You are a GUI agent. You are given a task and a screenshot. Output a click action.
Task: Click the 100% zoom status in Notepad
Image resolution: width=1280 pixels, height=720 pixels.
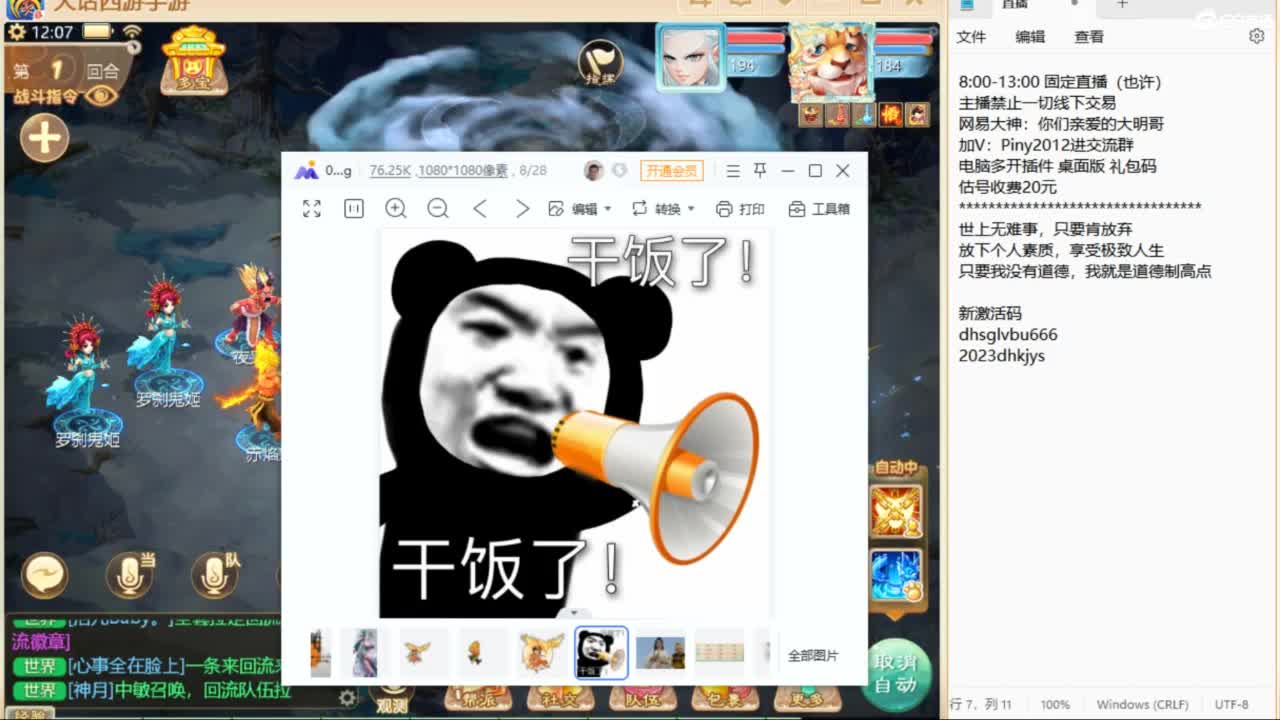tap(1054, 705)
